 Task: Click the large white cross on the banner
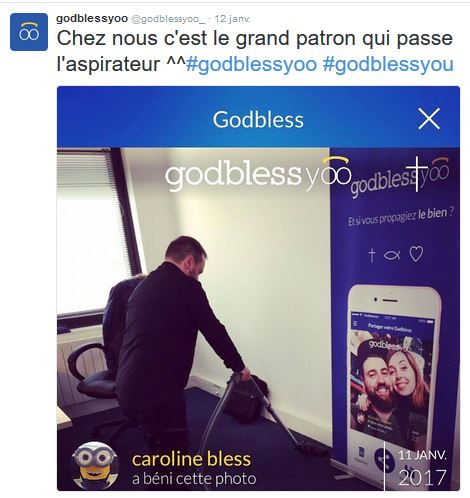(417, 174)
